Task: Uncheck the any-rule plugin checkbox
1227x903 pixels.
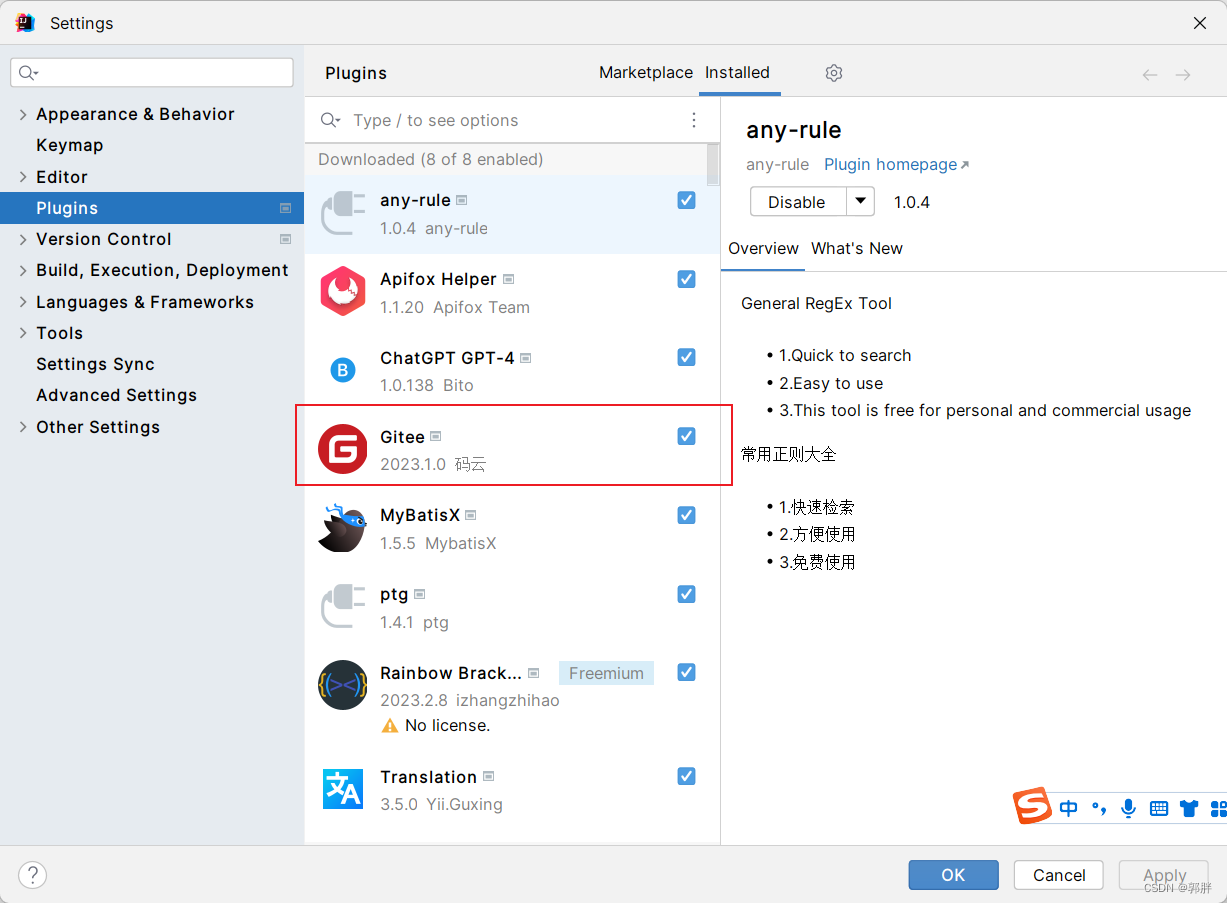Action: pyautogui.click(x=686, y=200)
